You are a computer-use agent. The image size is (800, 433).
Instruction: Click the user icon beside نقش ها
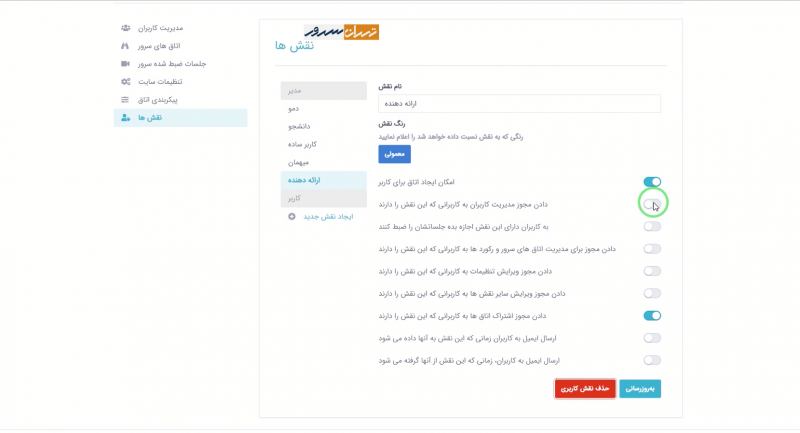[125, 118]
